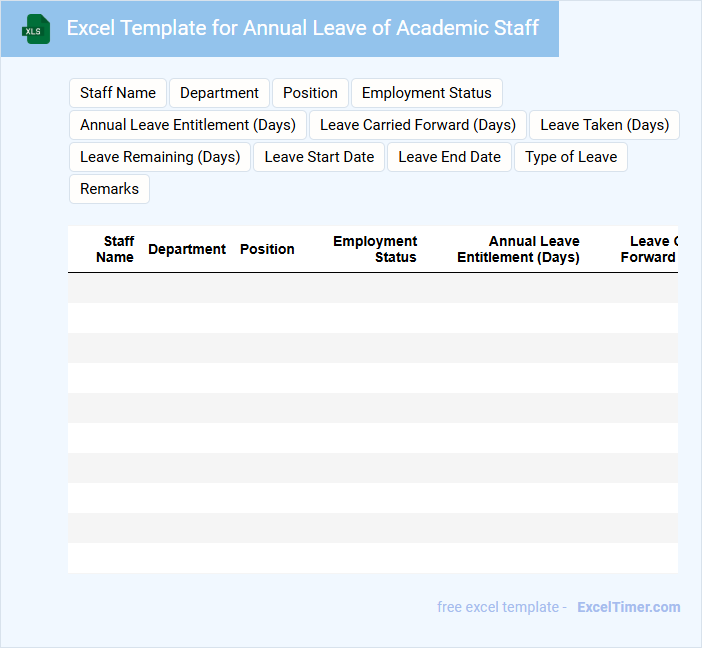Select the Remarks tag

tap(109, 189)
